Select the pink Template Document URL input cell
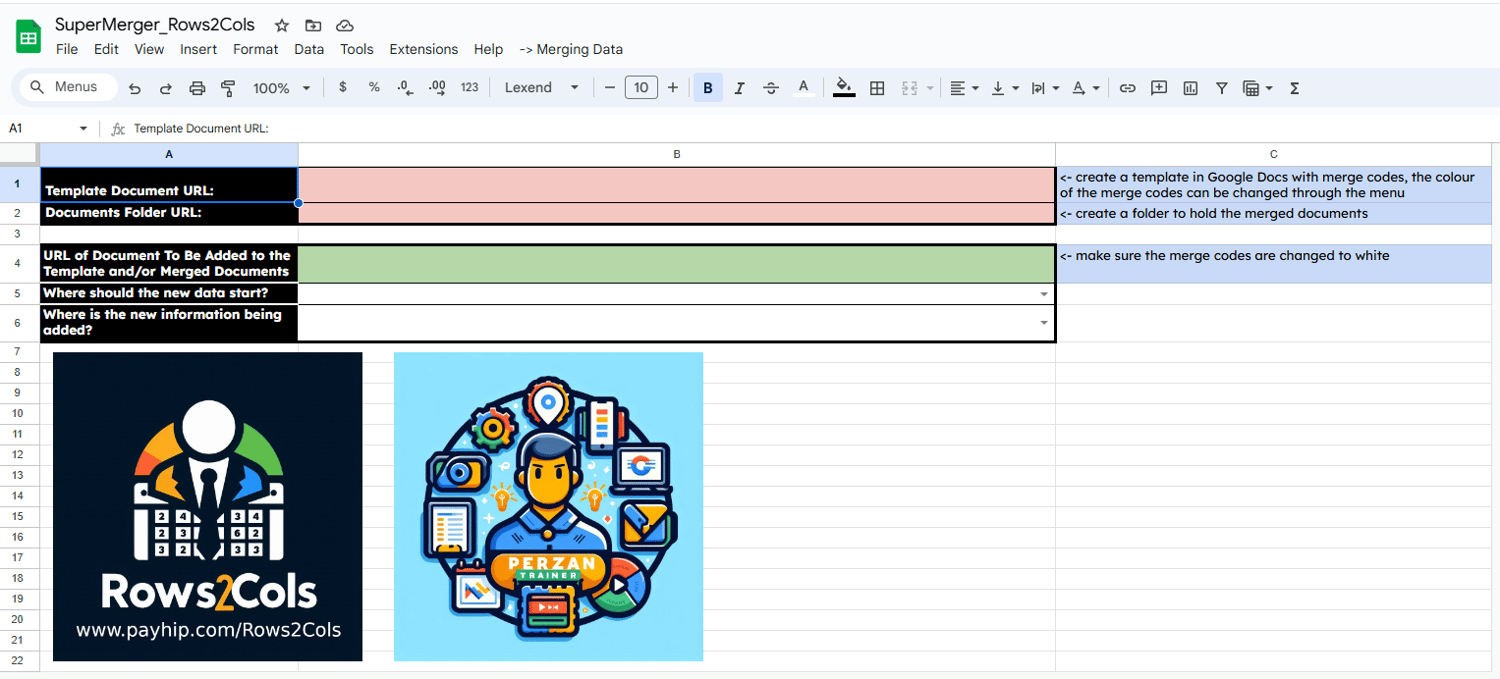The height and width of the screenshot is (679, 1500). tap(677, 185)
